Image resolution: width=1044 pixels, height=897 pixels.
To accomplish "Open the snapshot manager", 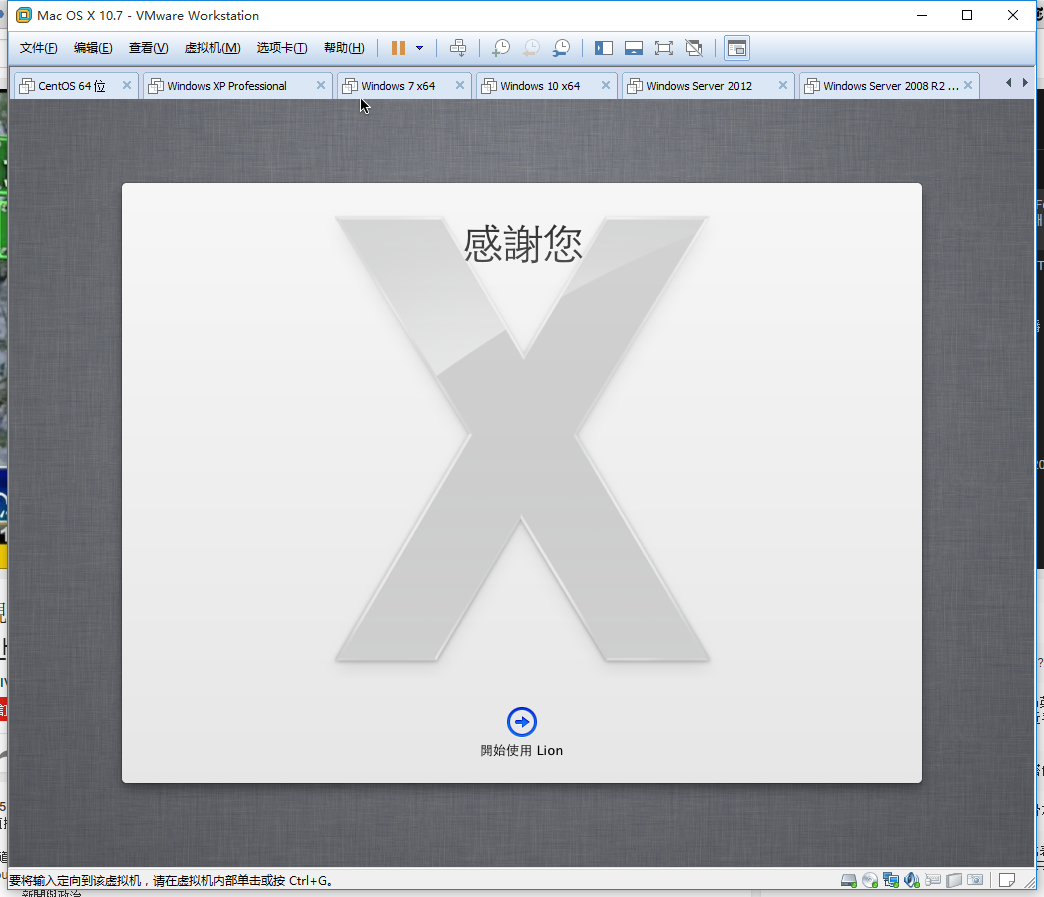I will tap(562, 48).
